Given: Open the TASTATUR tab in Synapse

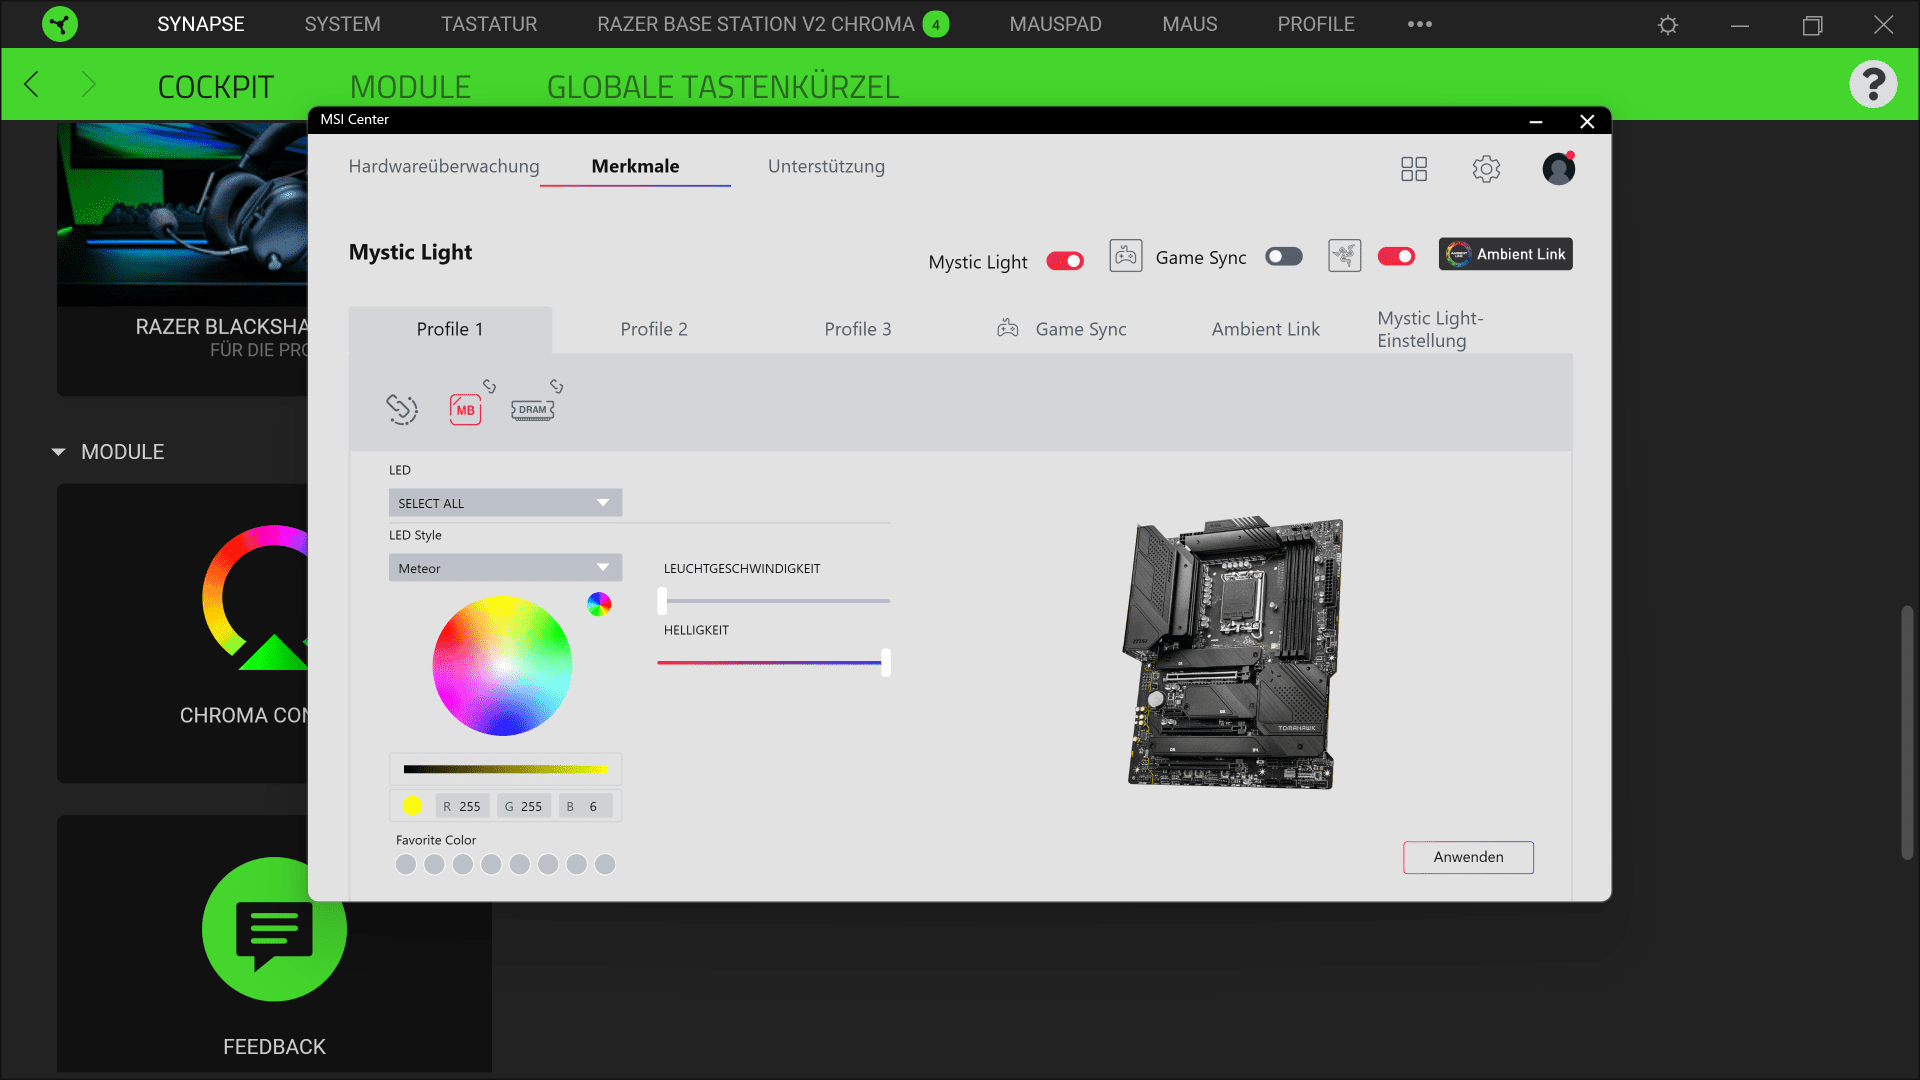Looking at the screenshot, I should coord(489,24).
